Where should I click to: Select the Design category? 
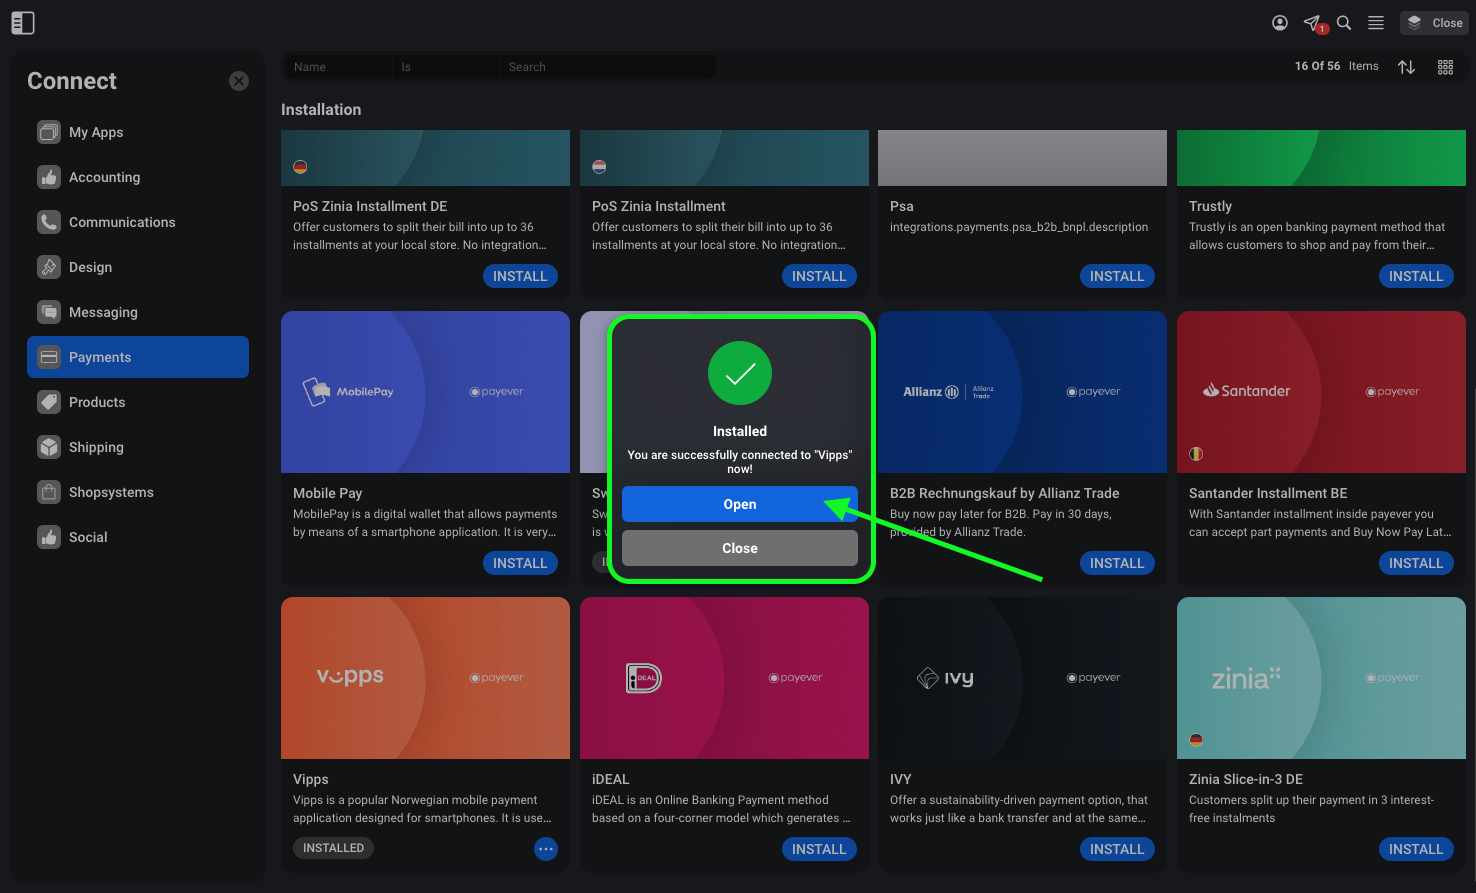click(138, 267)
